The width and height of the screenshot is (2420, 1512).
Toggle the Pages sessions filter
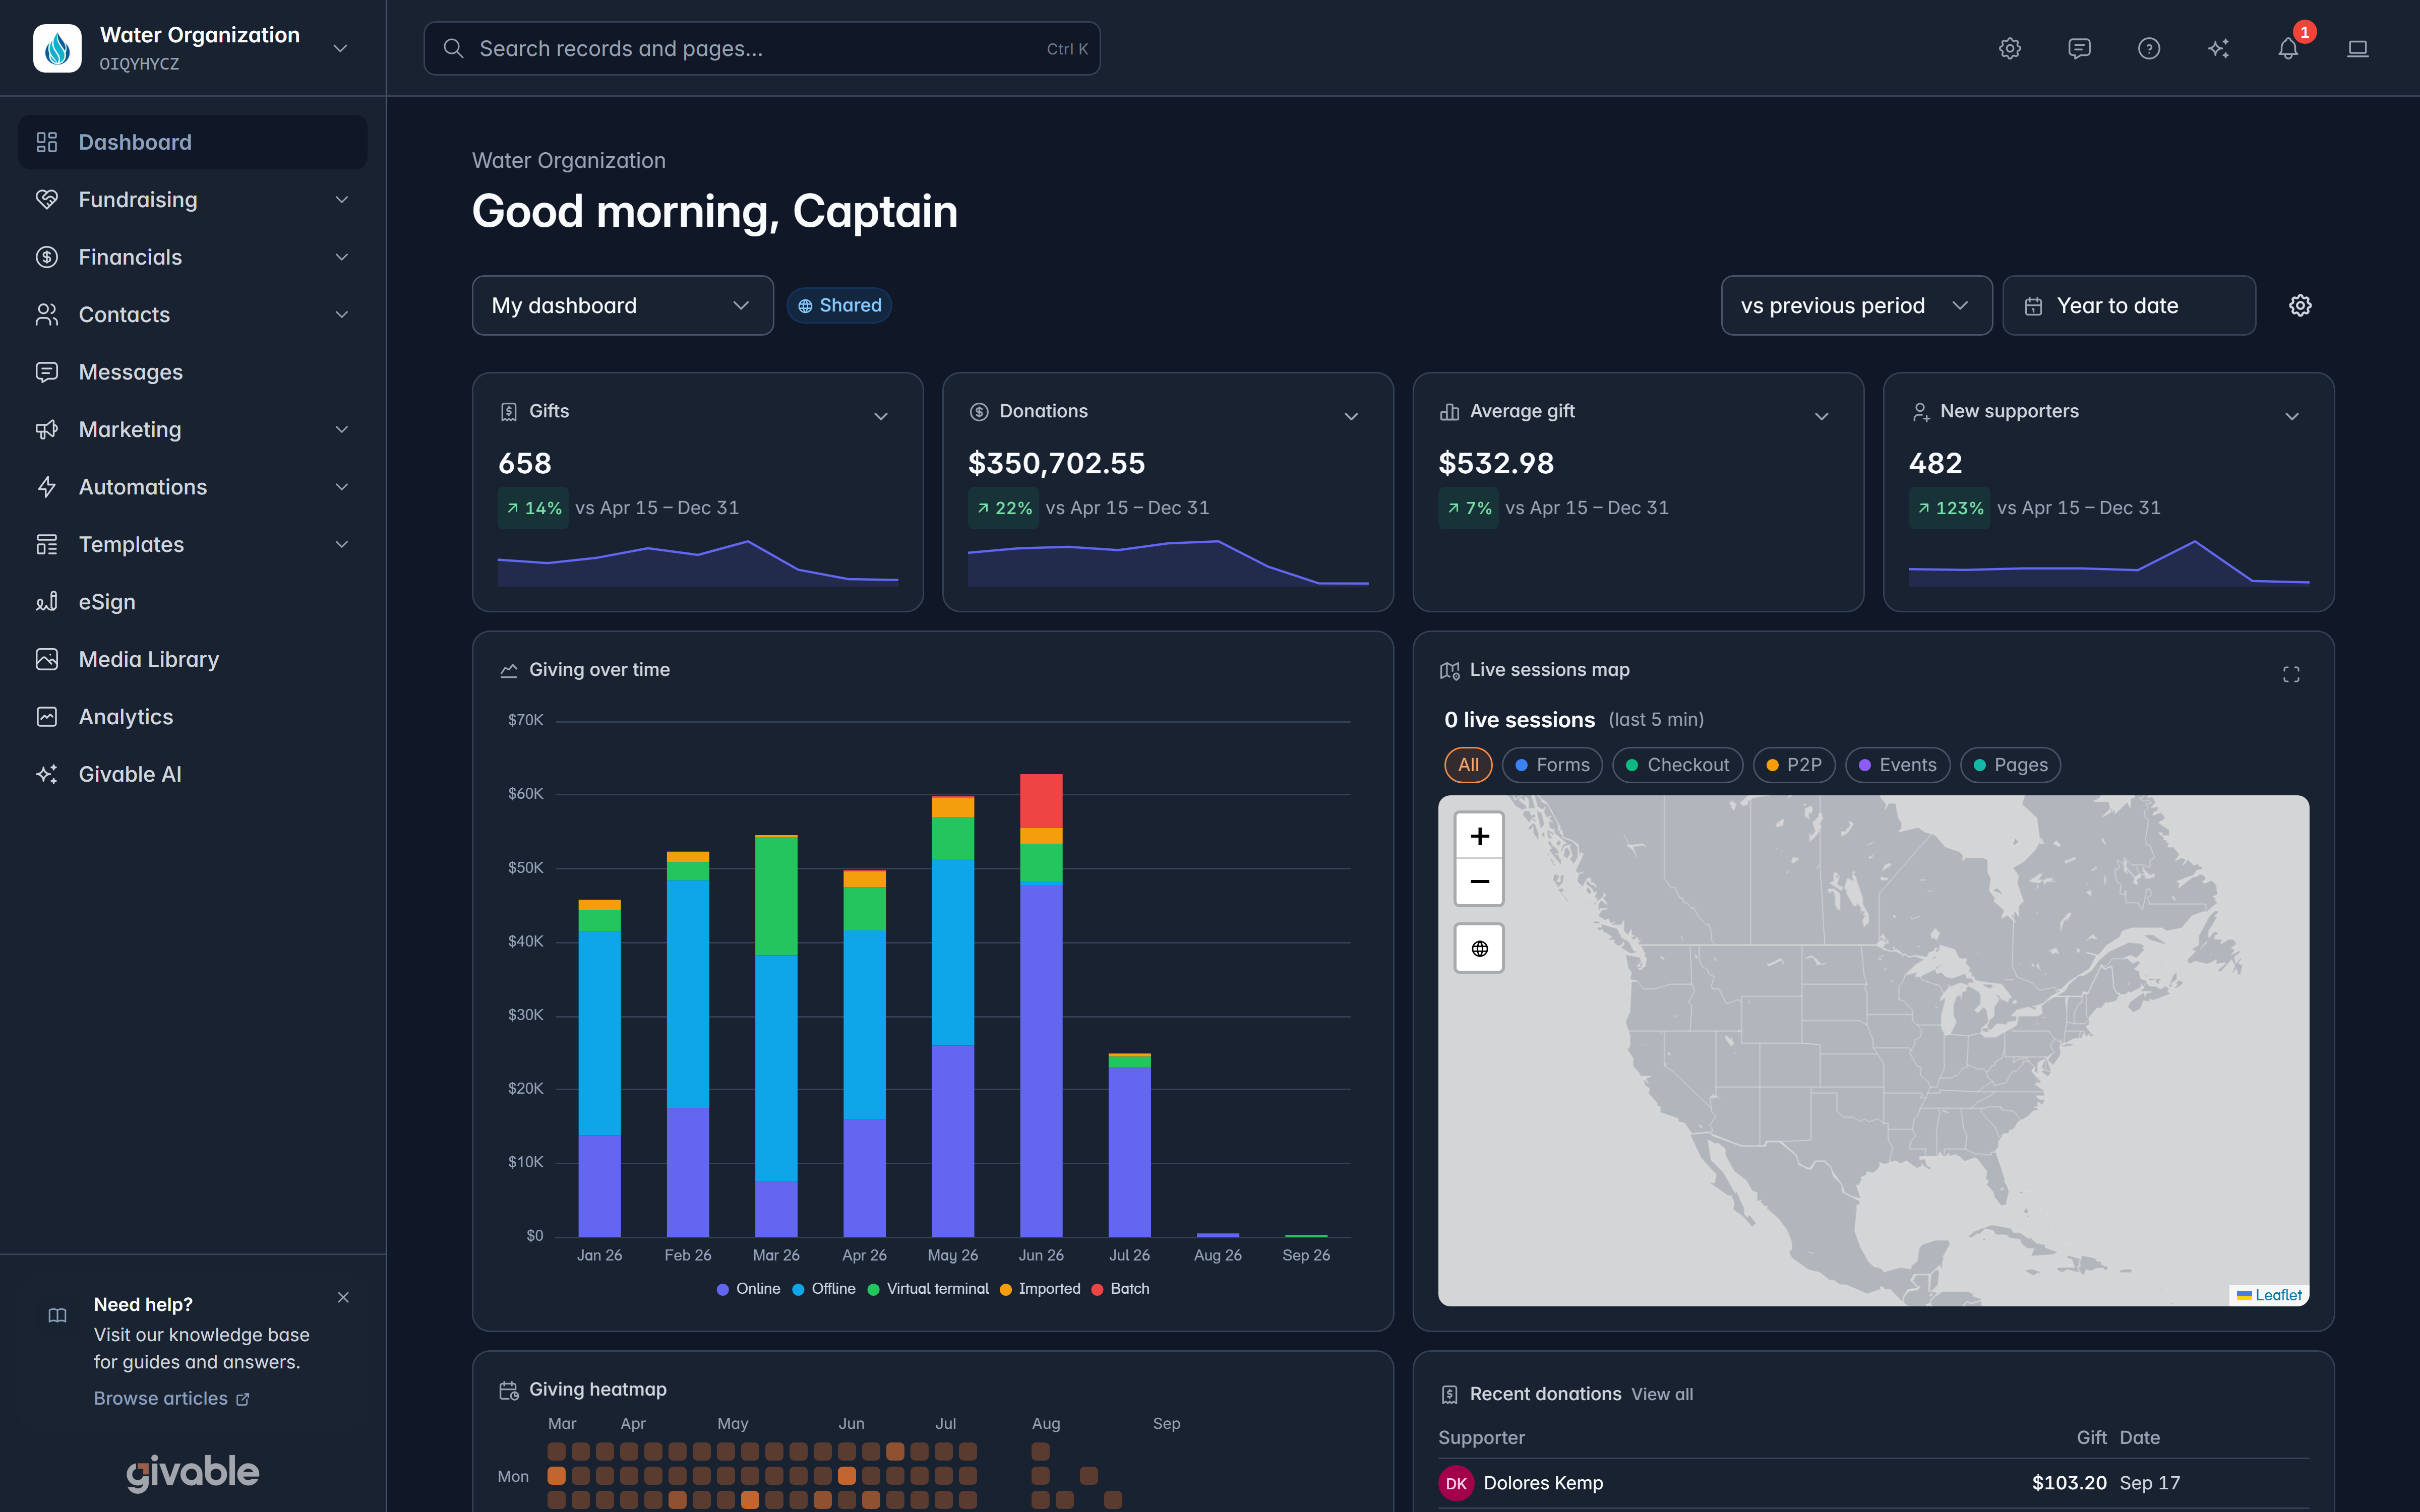point(2010,765)
